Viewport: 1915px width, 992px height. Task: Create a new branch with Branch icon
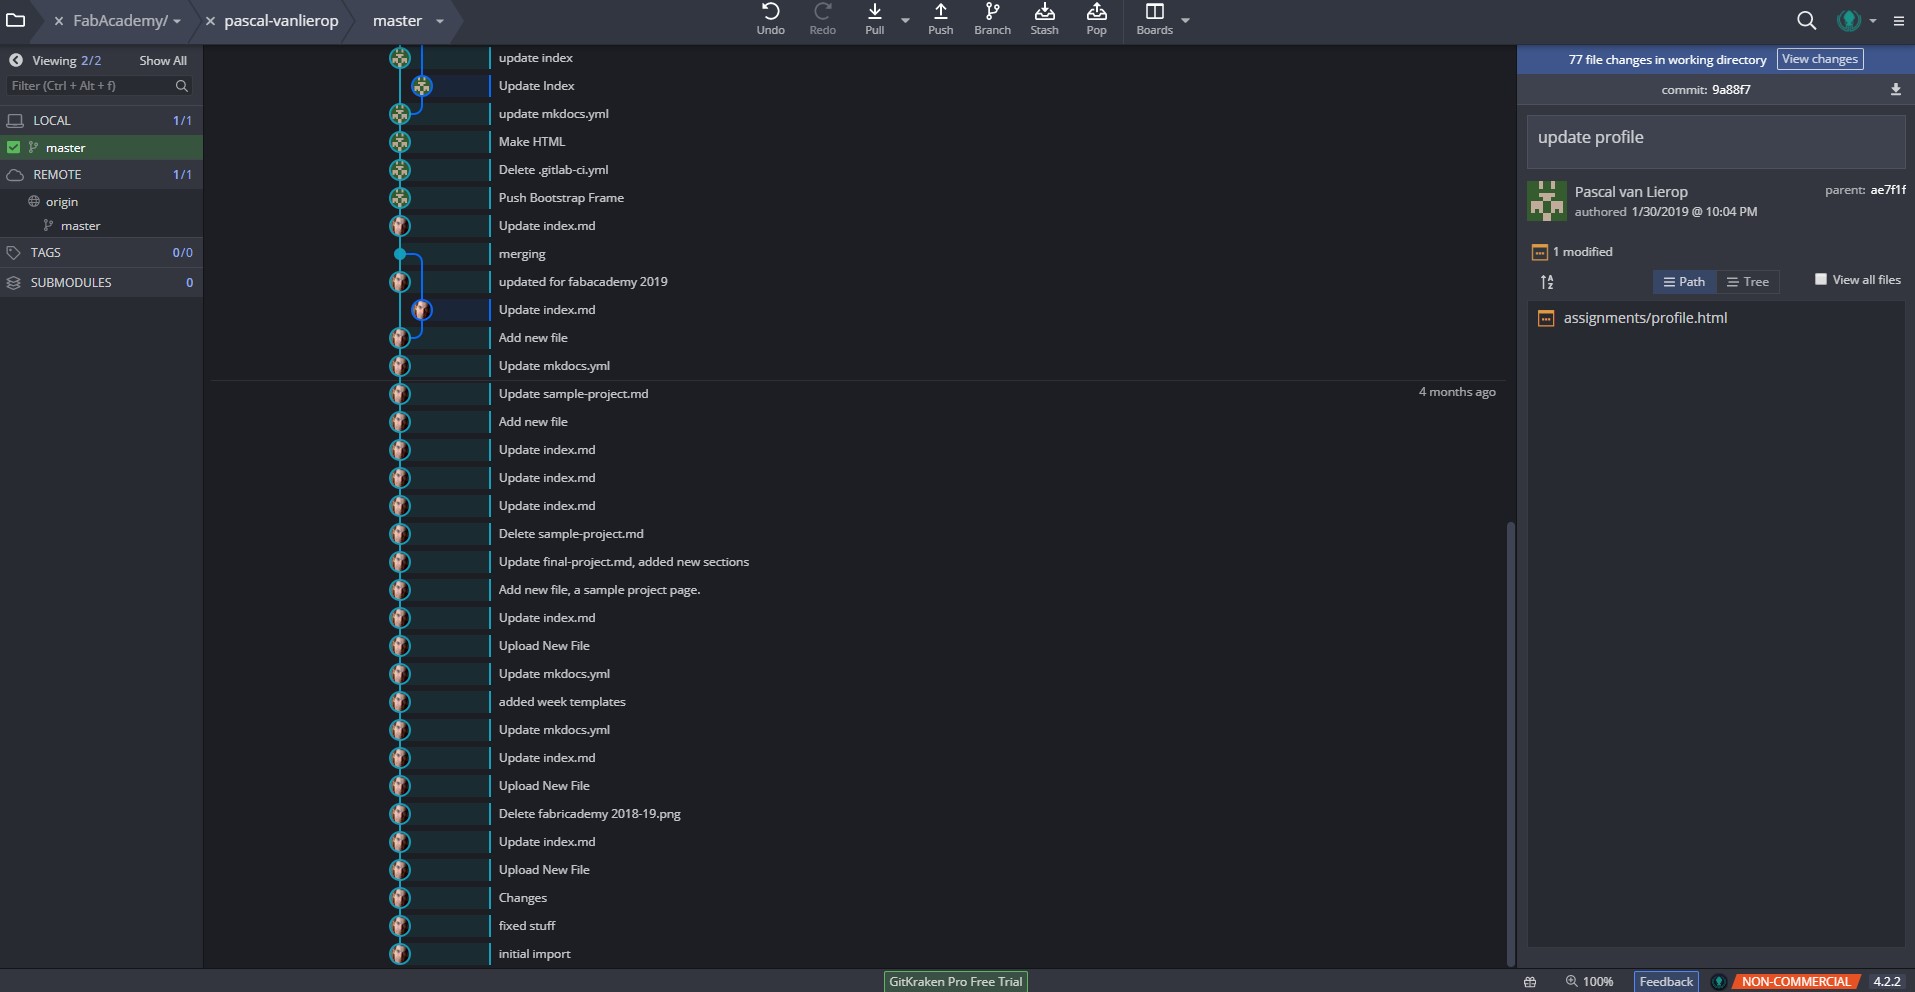click(x=992, y=13)
